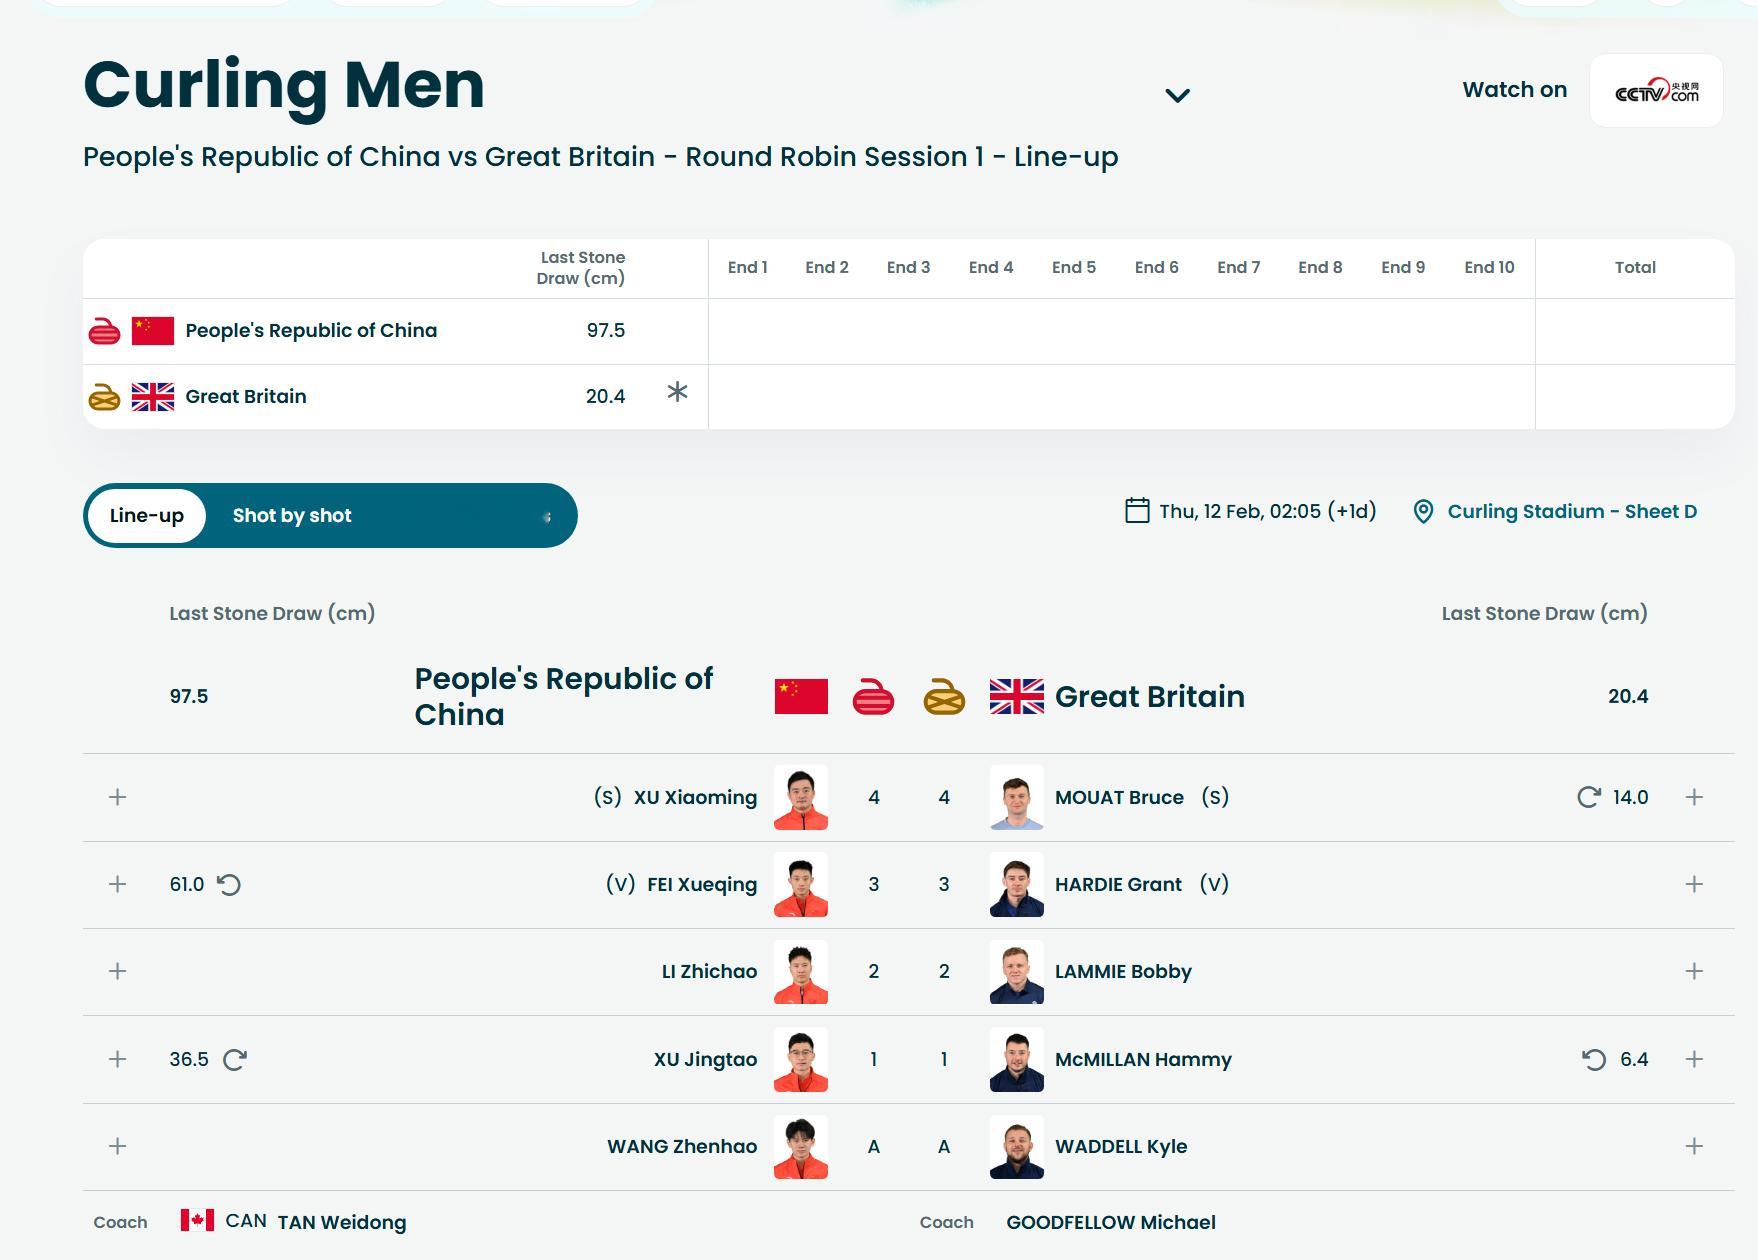The image size is (1758, 1260).
Task: Open the Curling Men event dropdown chevron
Action: click(1178, 95)
